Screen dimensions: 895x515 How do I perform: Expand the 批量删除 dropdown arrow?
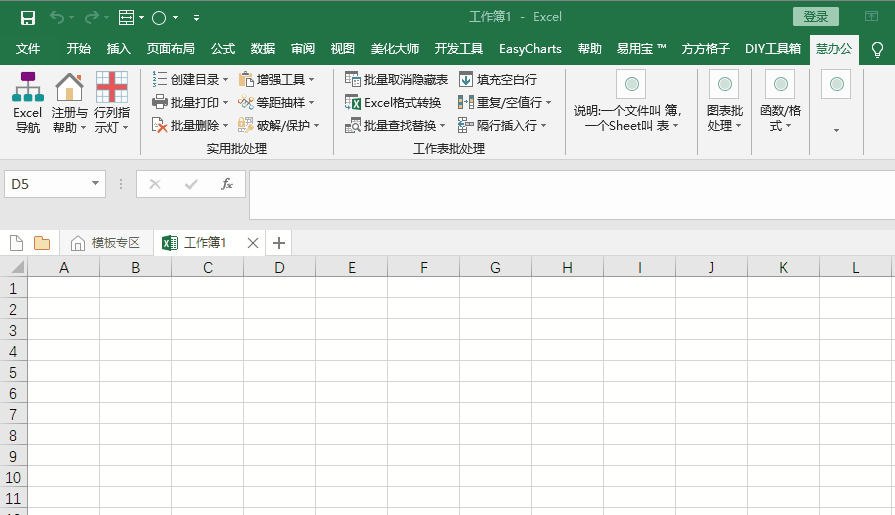tap(225, 125)
